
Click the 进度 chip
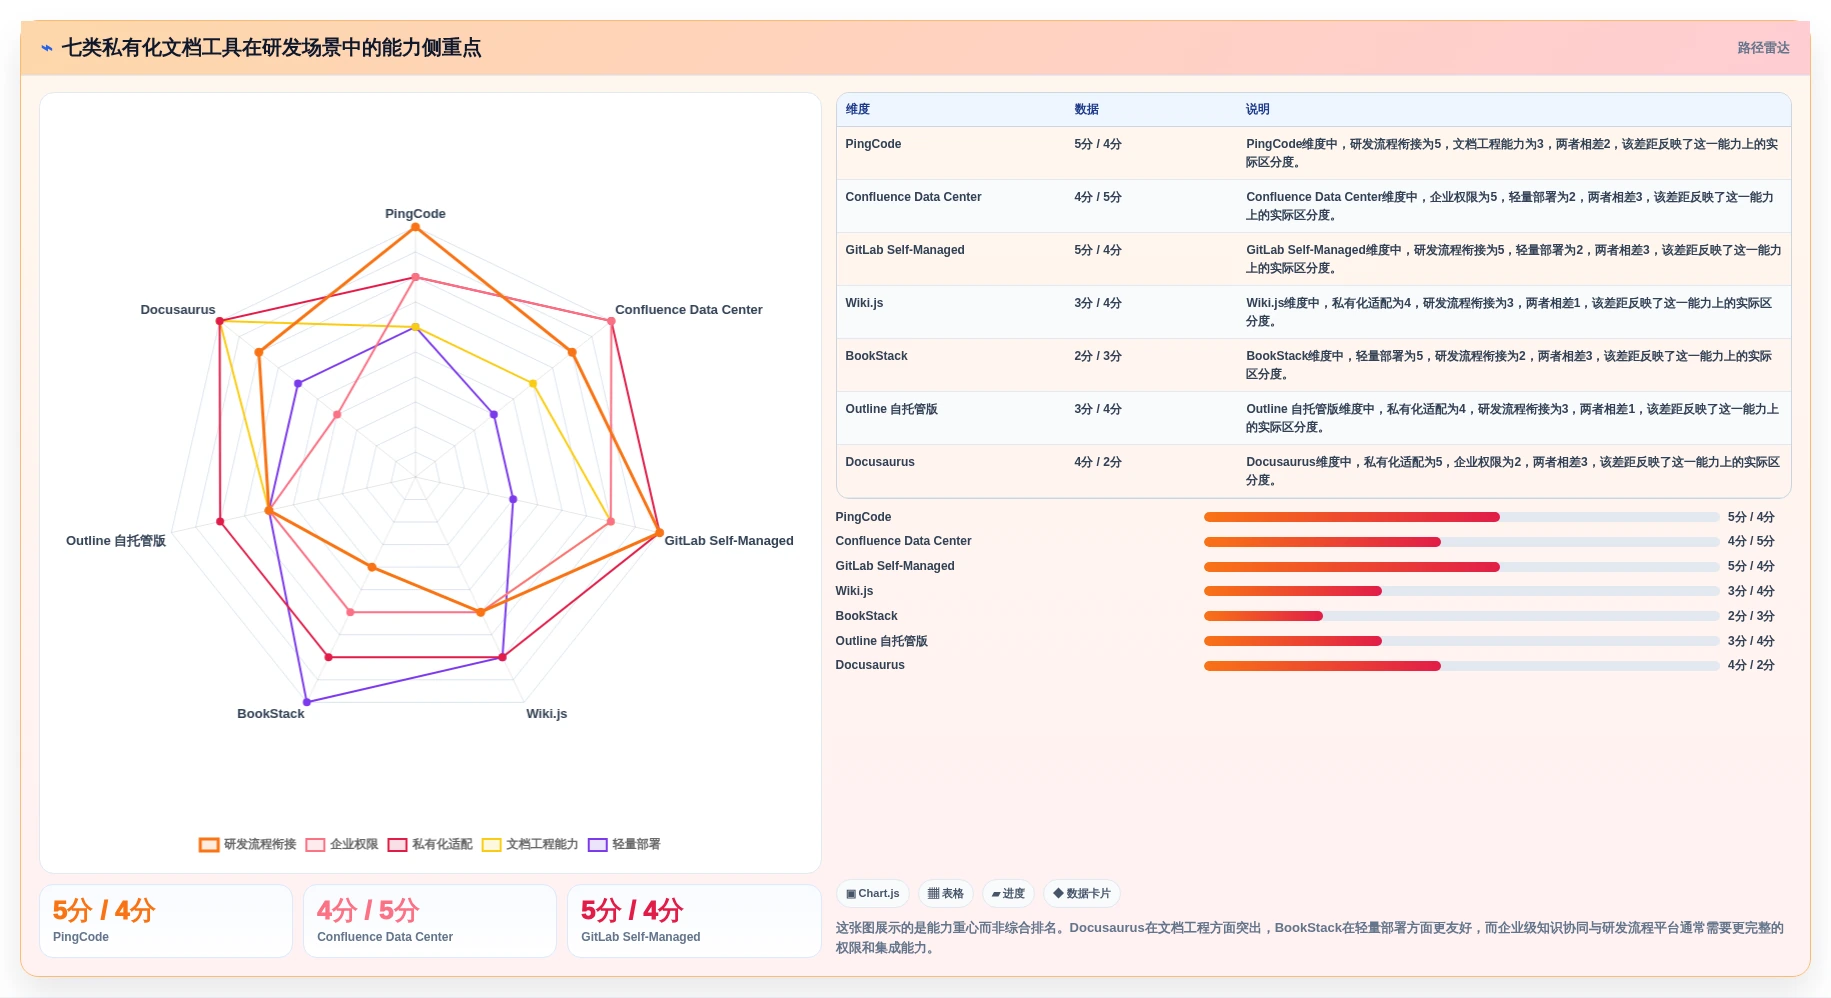pyautogui.click(x=1008, y=893)
